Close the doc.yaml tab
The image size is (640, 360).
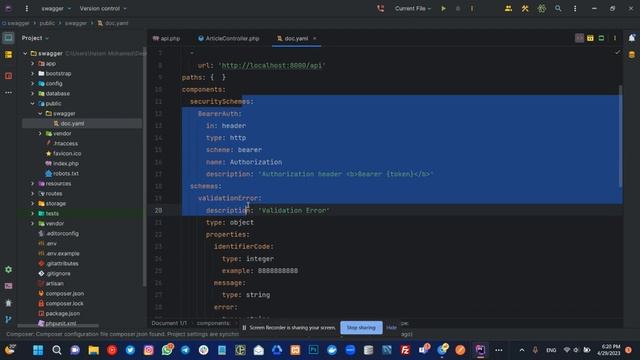[x=315, y=38]
